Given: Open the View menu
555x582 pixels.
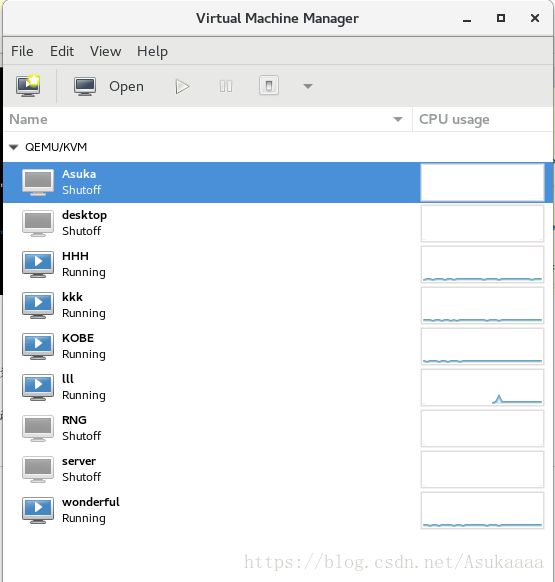Looking at the screenshot, I should [x=105, y=51].
